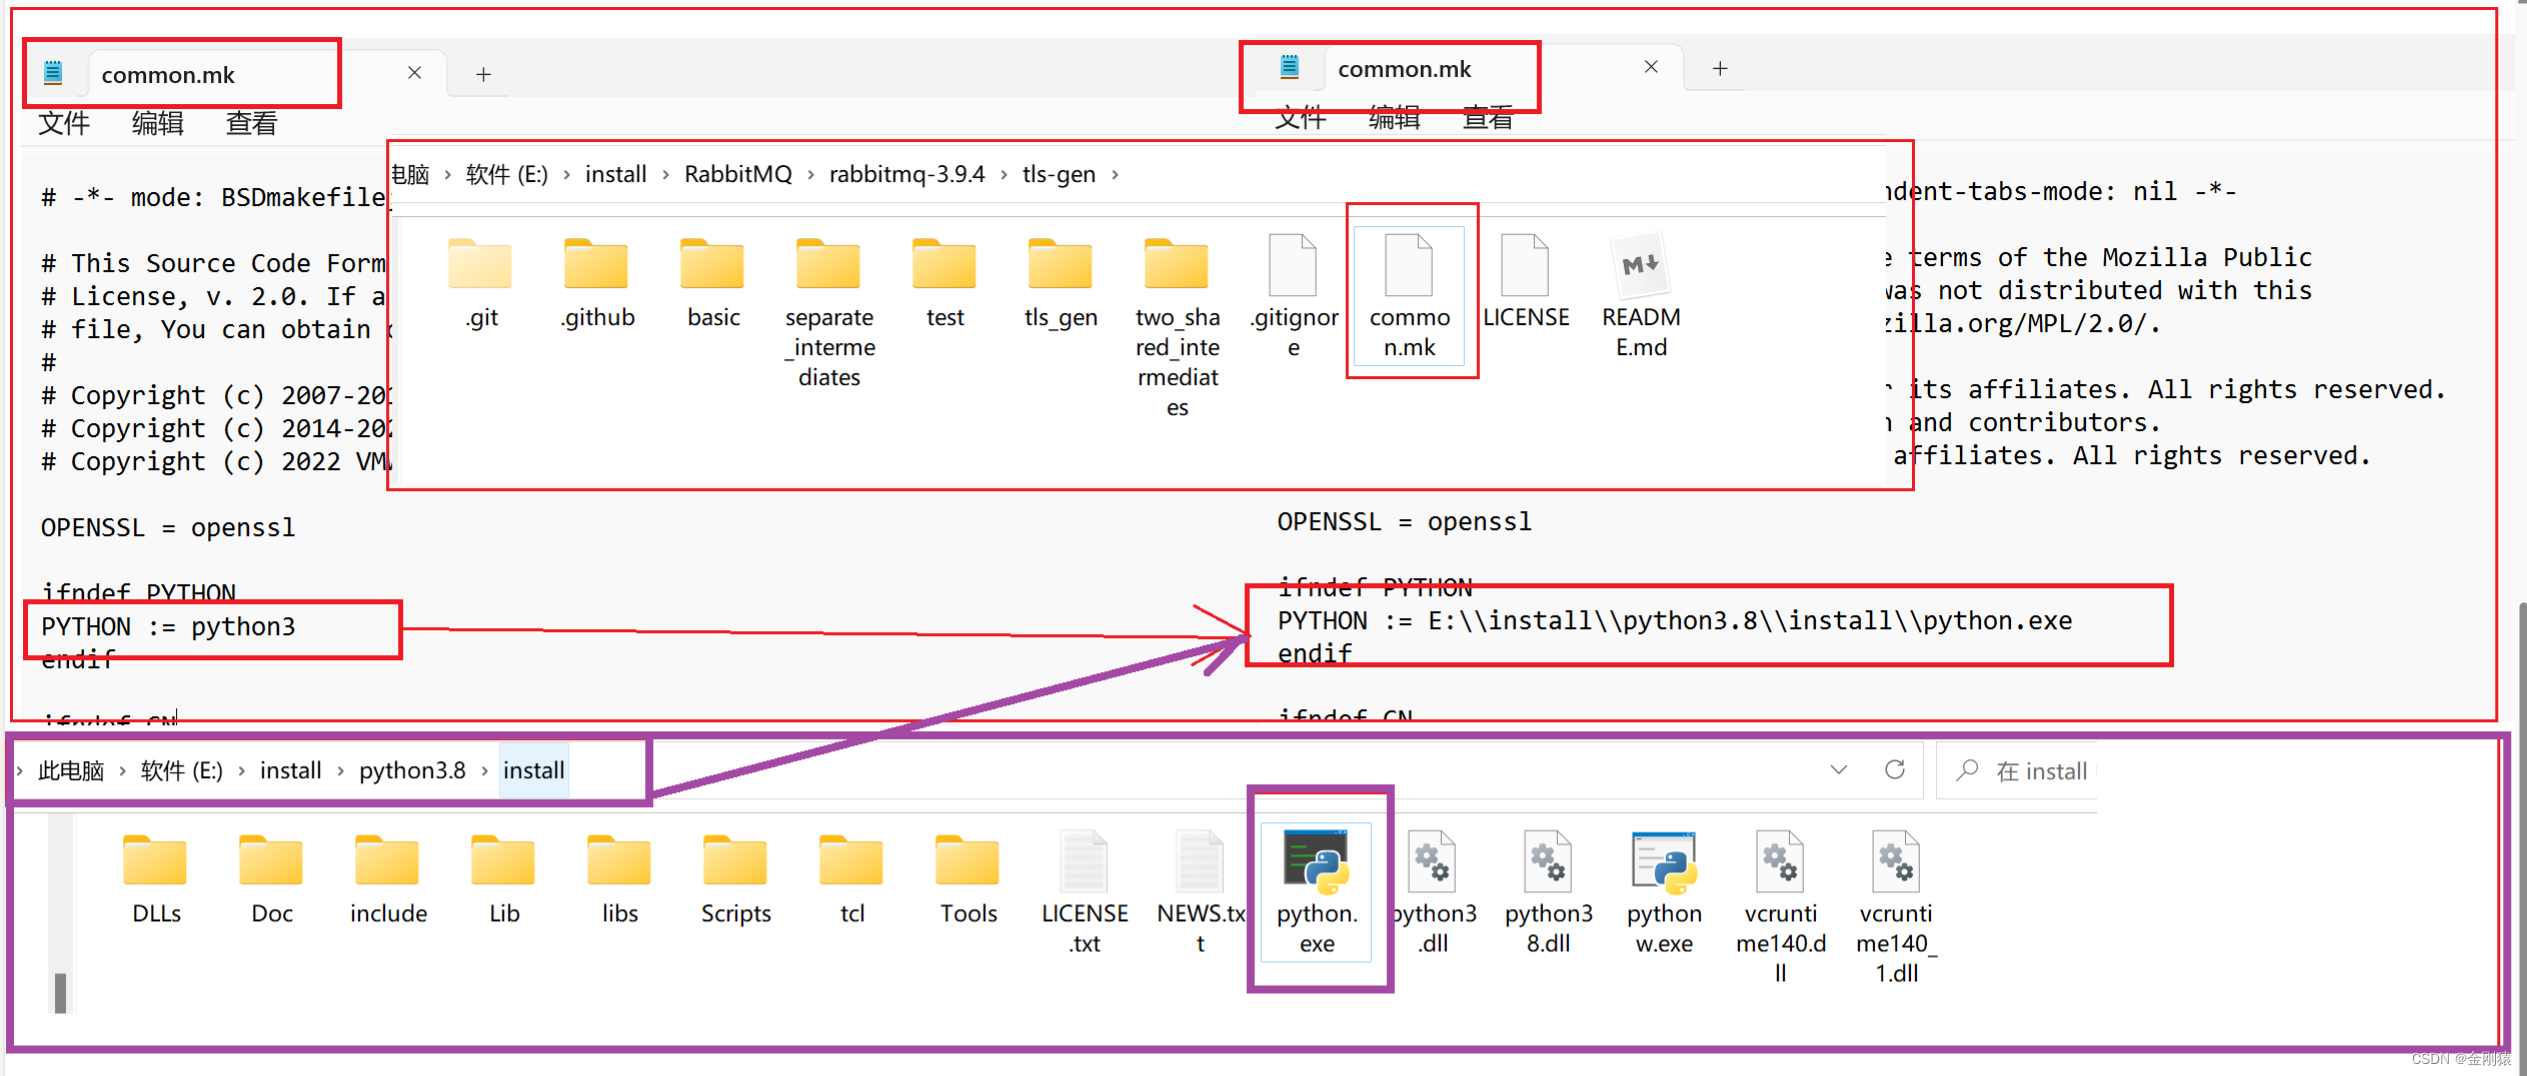The width and height of the screenshot is (2527, 1076).
Task: Open the Scripts folder
Action: 736,878
